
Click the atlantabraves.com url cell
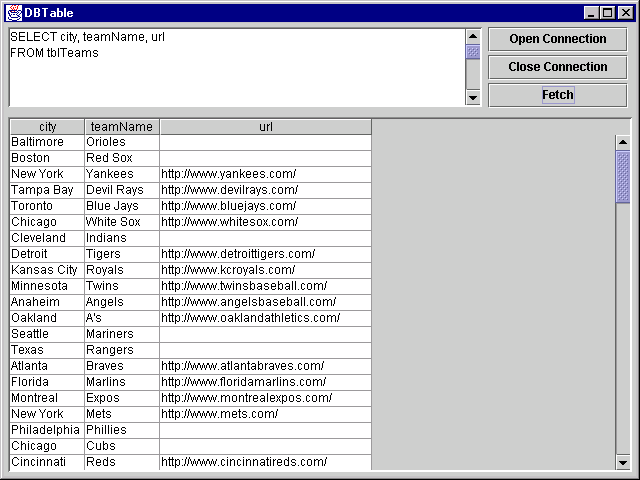tap(266, 366)
